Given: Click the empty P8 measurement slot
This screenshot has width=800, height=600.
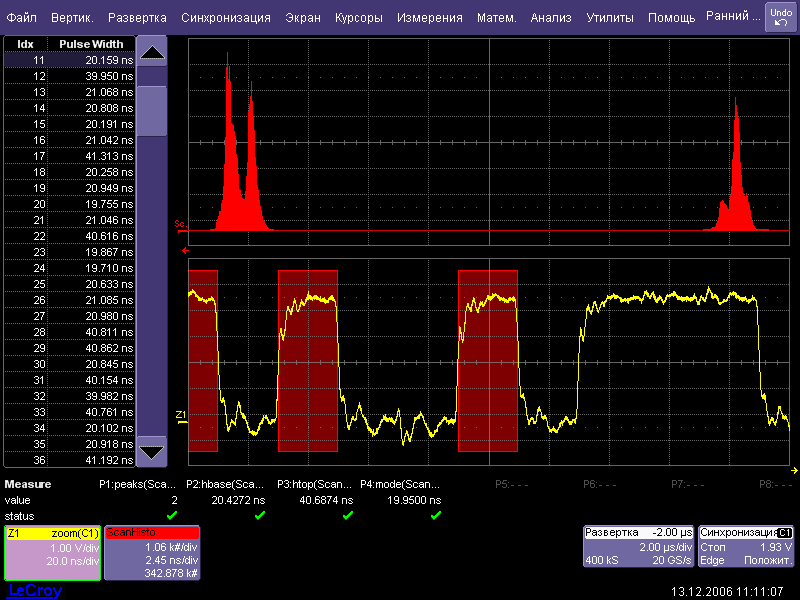Looking at the screenshot, I should [775, 484].
